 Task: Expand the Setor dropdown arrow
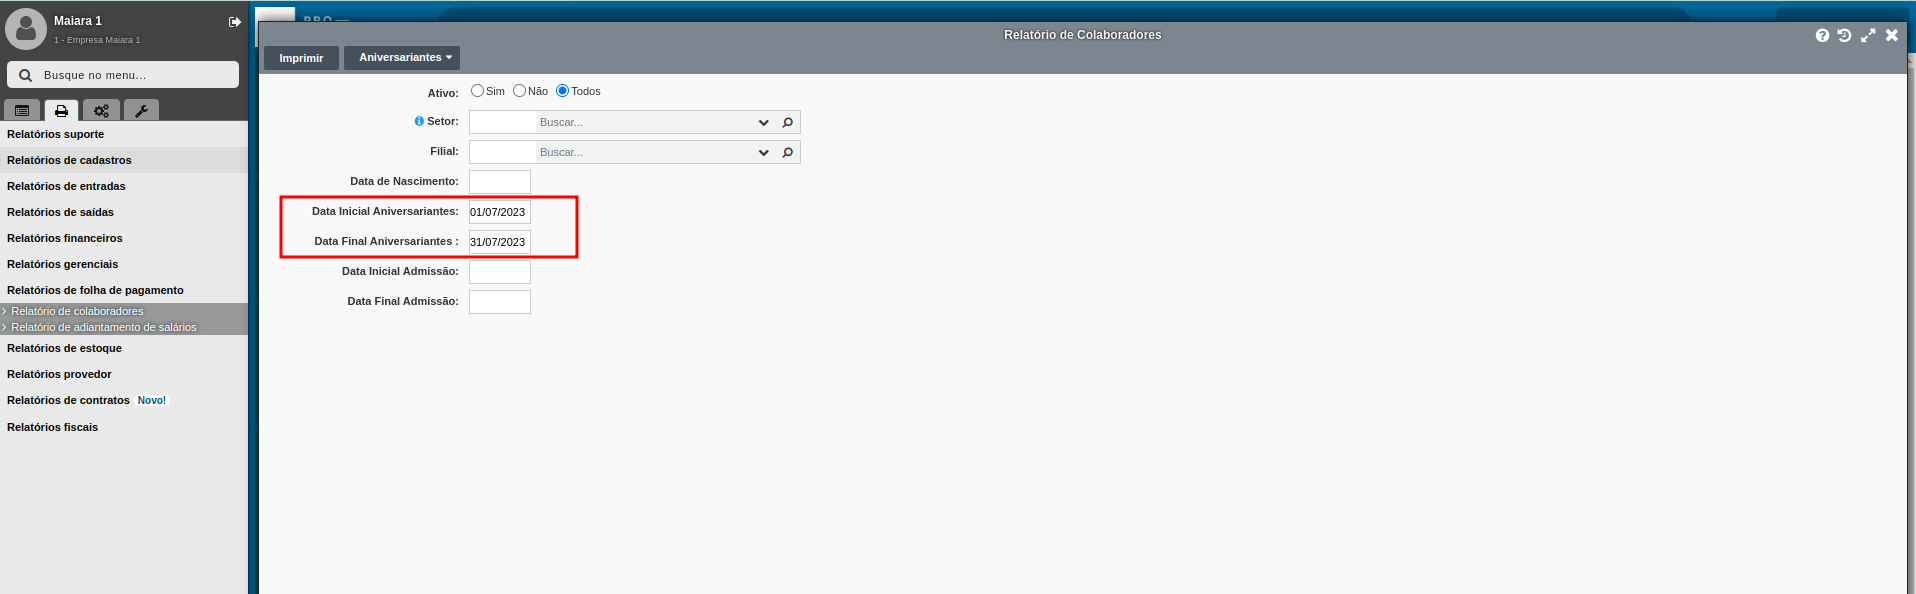[x=764, y=122]
